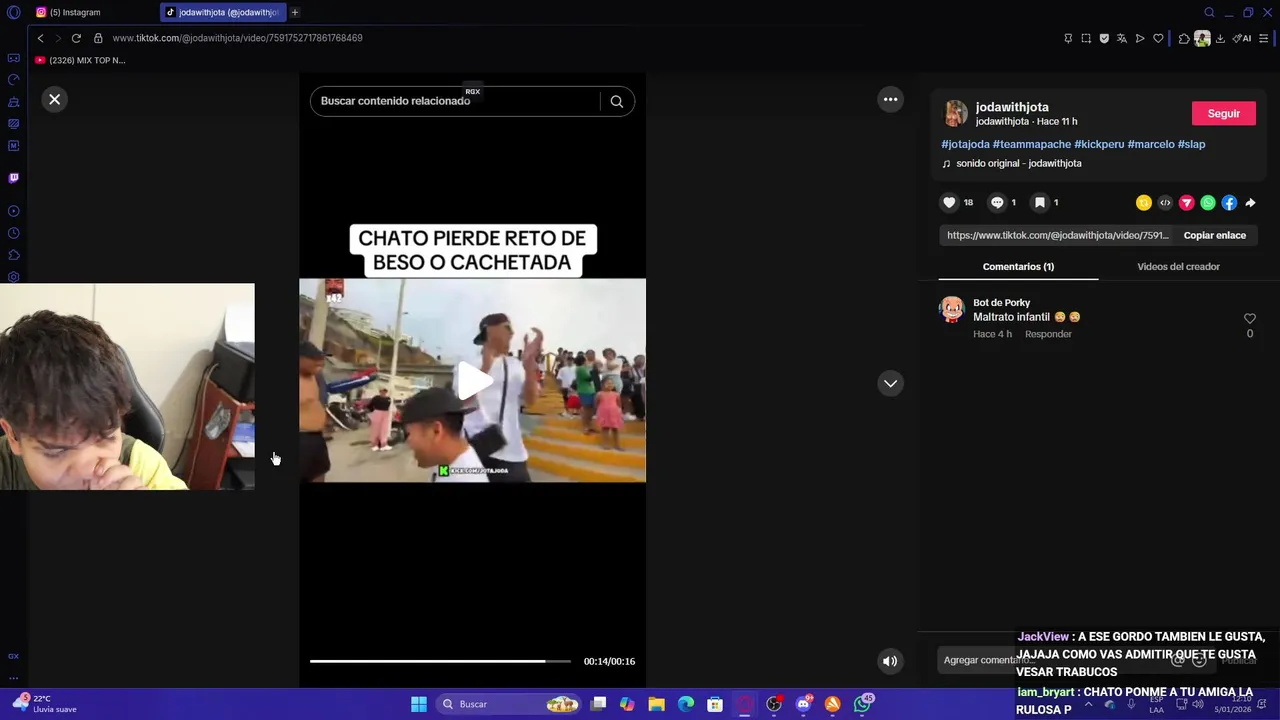Click the send/flow arrow icon in toolbar
The height and width of the screenshot is (720, 1280).
[x=1140, y=38]
